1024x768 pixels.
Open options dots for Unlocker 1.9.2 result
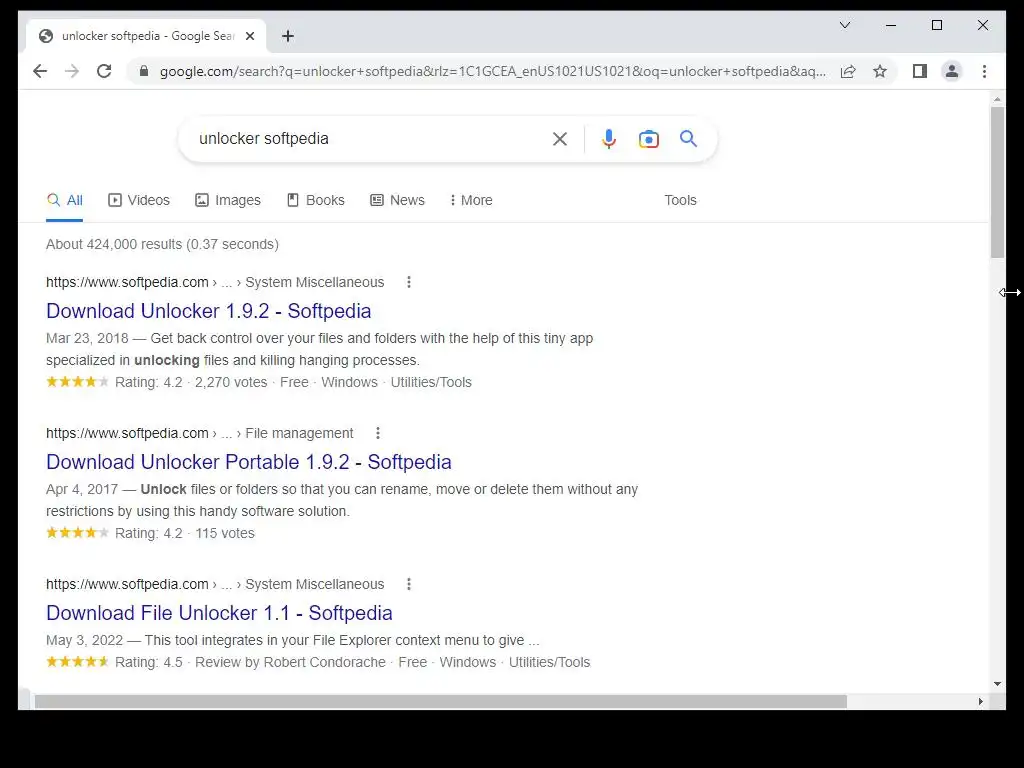[409, 282]
